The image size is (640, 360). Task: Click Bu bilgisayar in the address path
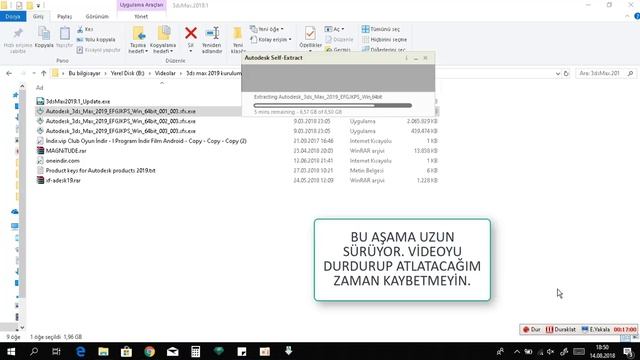[x=84, y=73]
